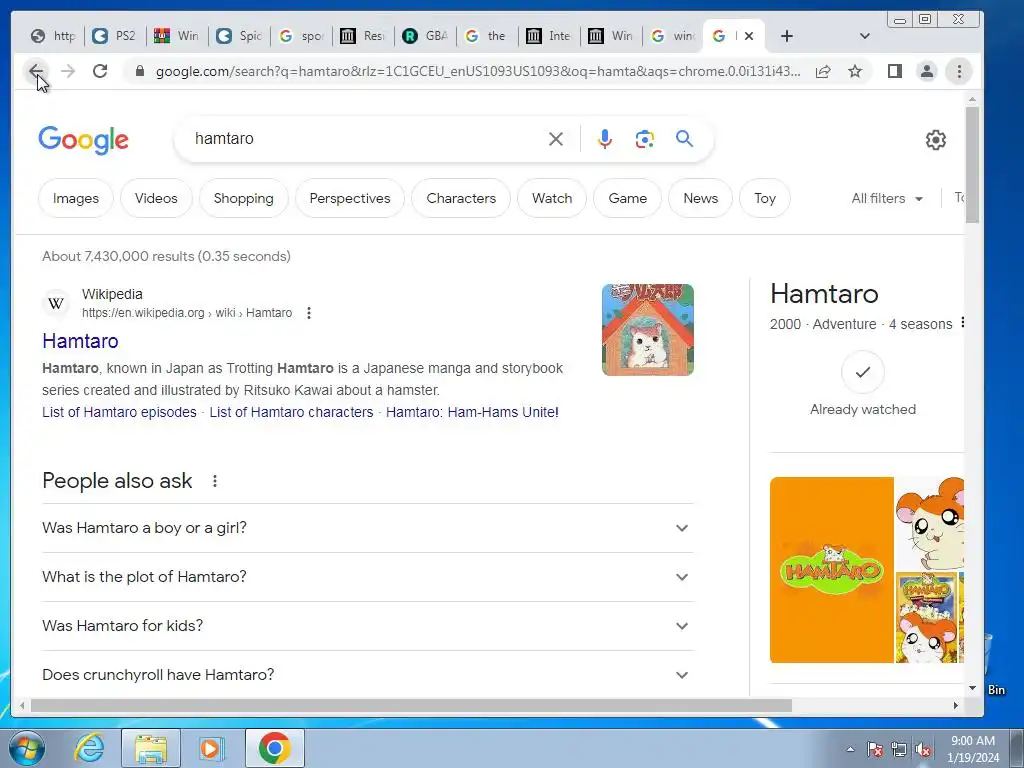Open the Chrome profile avatar
This screenshot has width=1024, height=768.
point(927,71)
